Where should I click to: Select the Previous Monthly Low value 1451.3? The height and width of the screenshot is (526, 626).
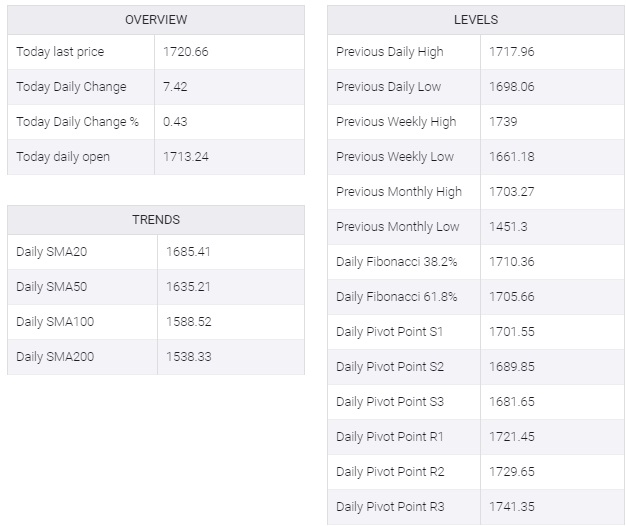[508, 227]
